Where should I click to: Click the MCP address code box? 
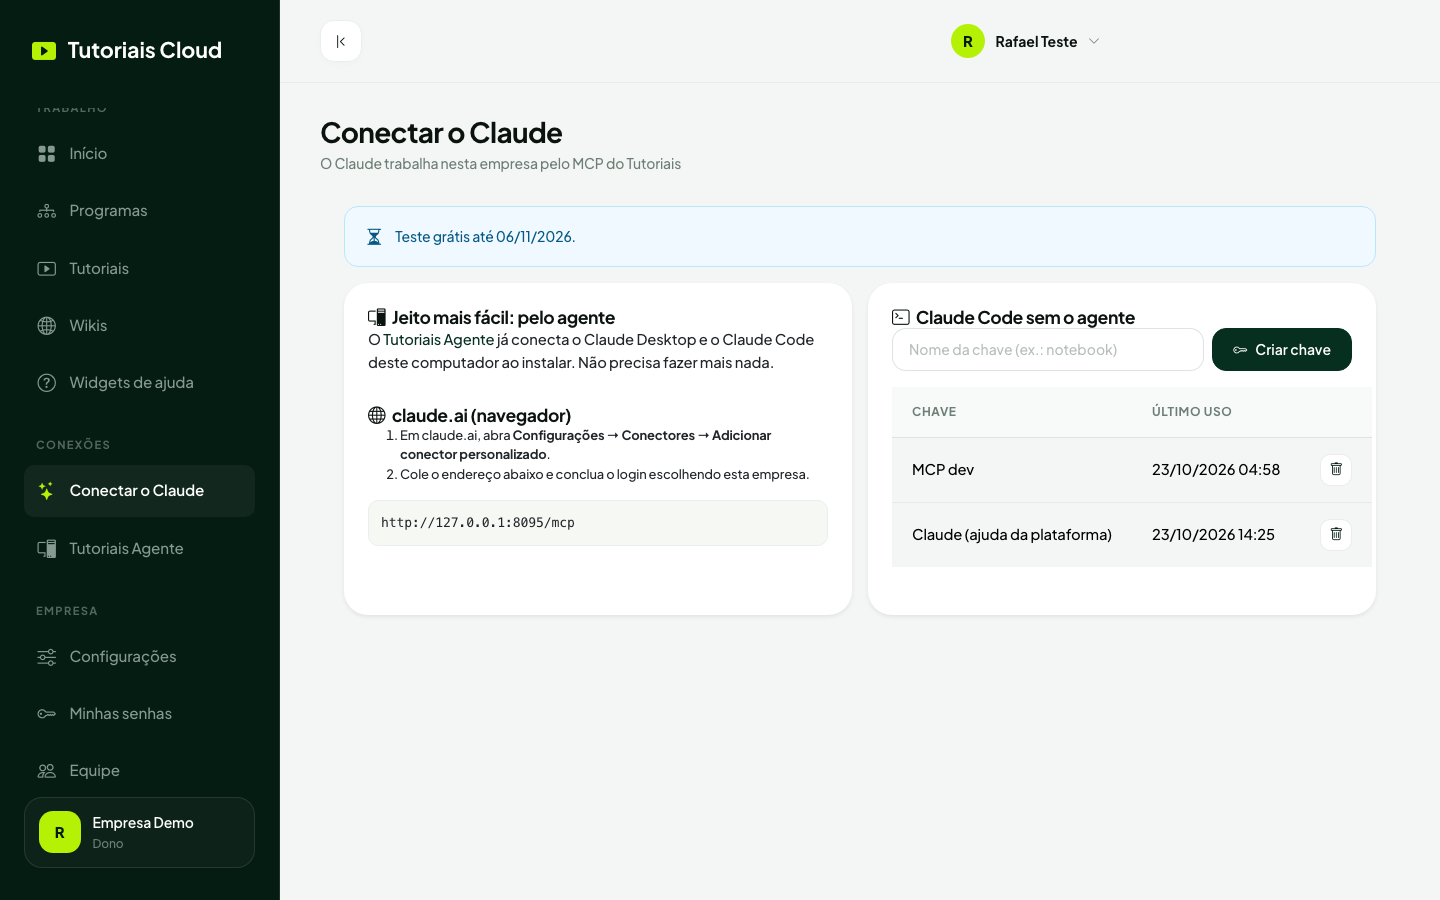(598, 523)
